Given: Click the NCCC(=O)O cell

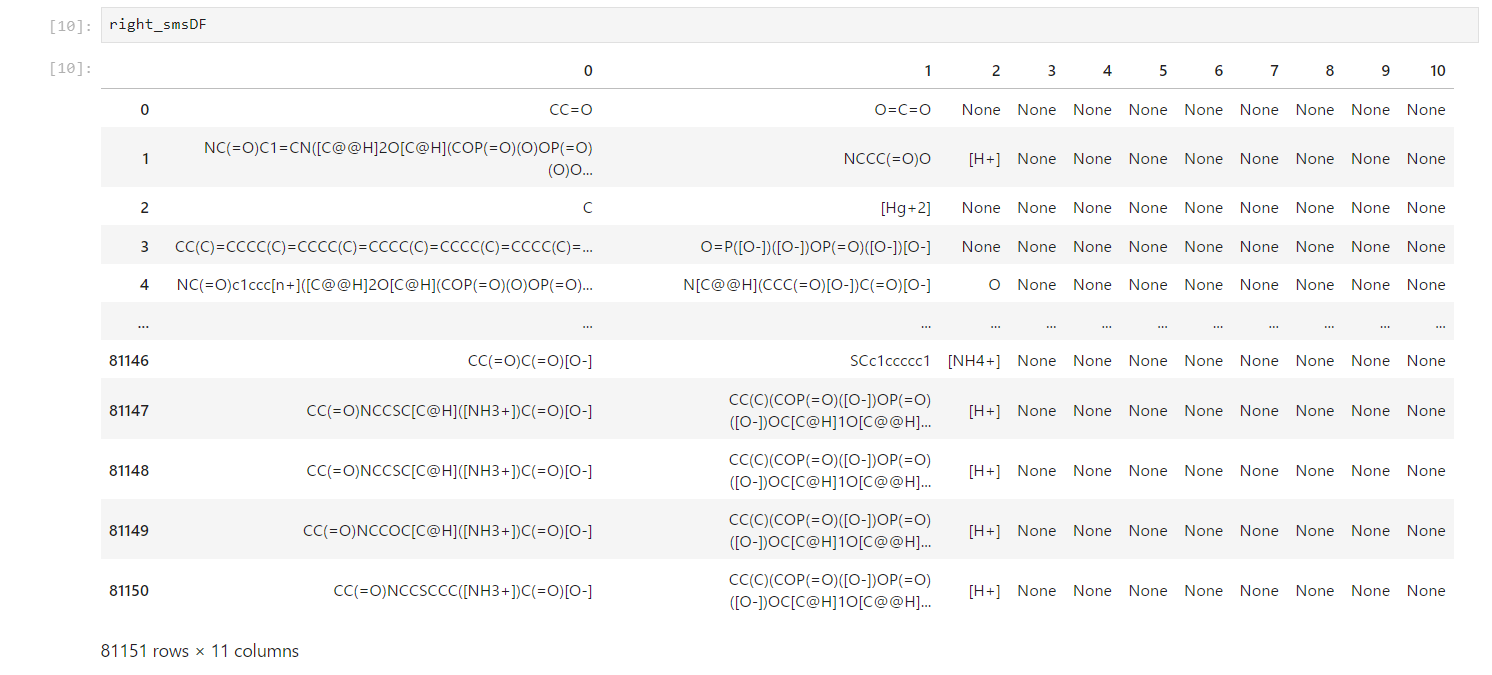Looking at the screenshot, I should [888, 159].
